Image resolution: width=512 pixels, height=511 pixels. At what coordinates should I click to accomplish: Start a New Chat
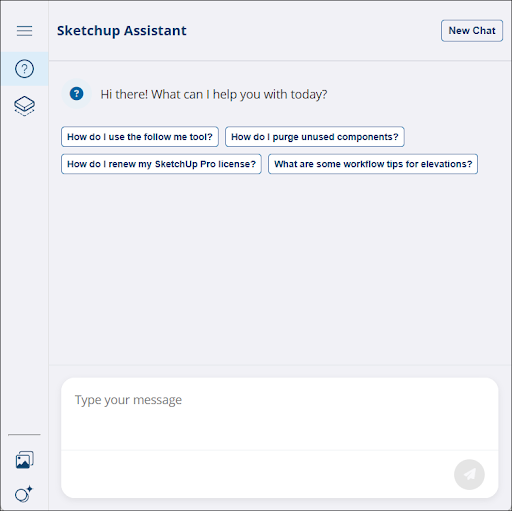click(472, 31)
